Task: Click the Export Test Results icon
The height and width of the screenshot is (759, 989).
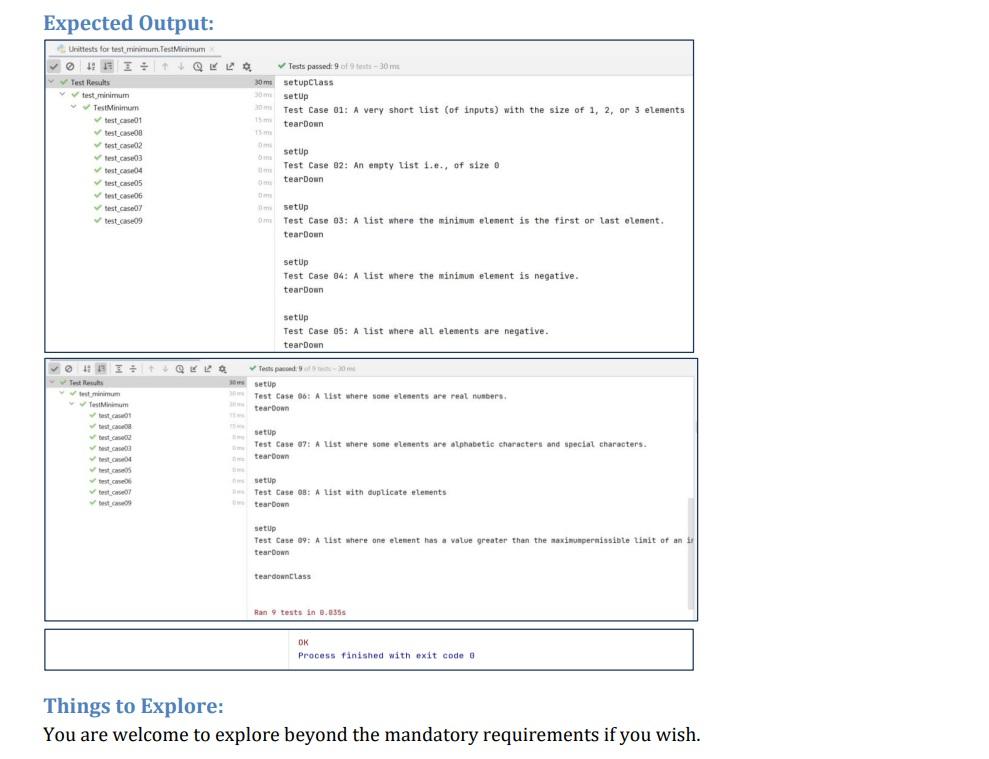Action: pos(230,66)
